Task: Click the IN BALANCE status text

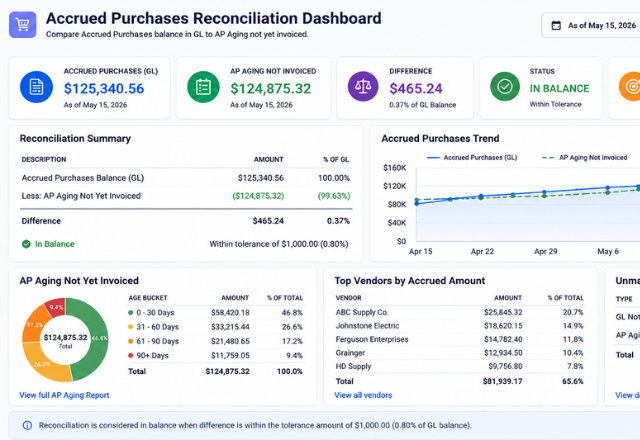Action: point(559,89)
